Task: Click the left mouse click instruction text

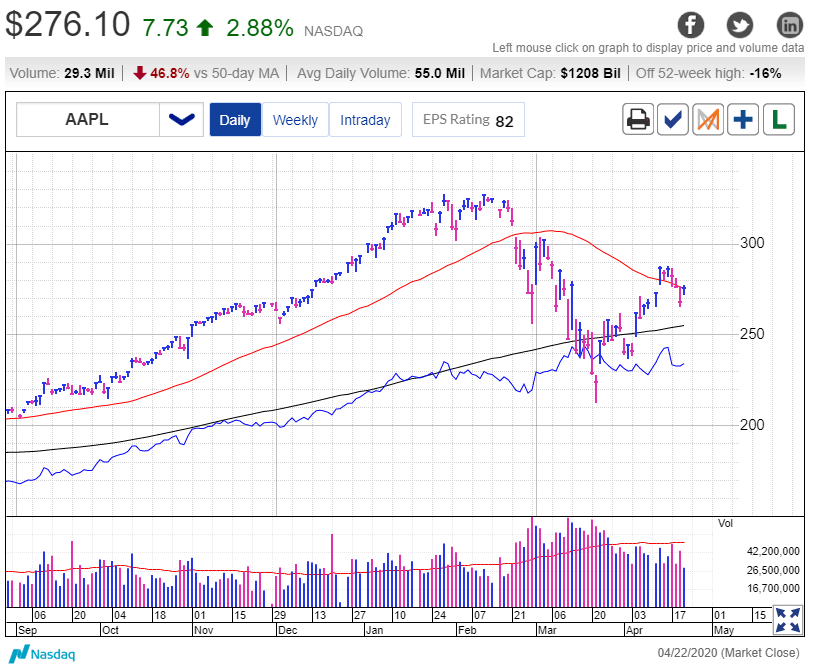Action: pos(648,48)
